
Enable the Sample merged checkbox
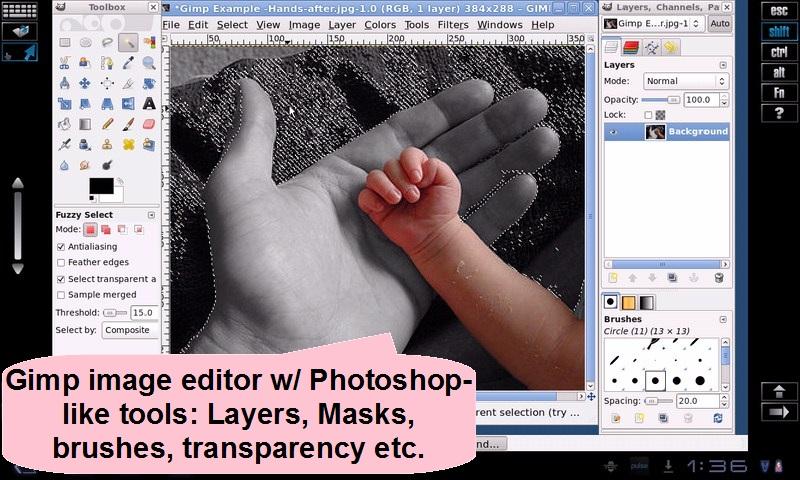click(61, 295)
